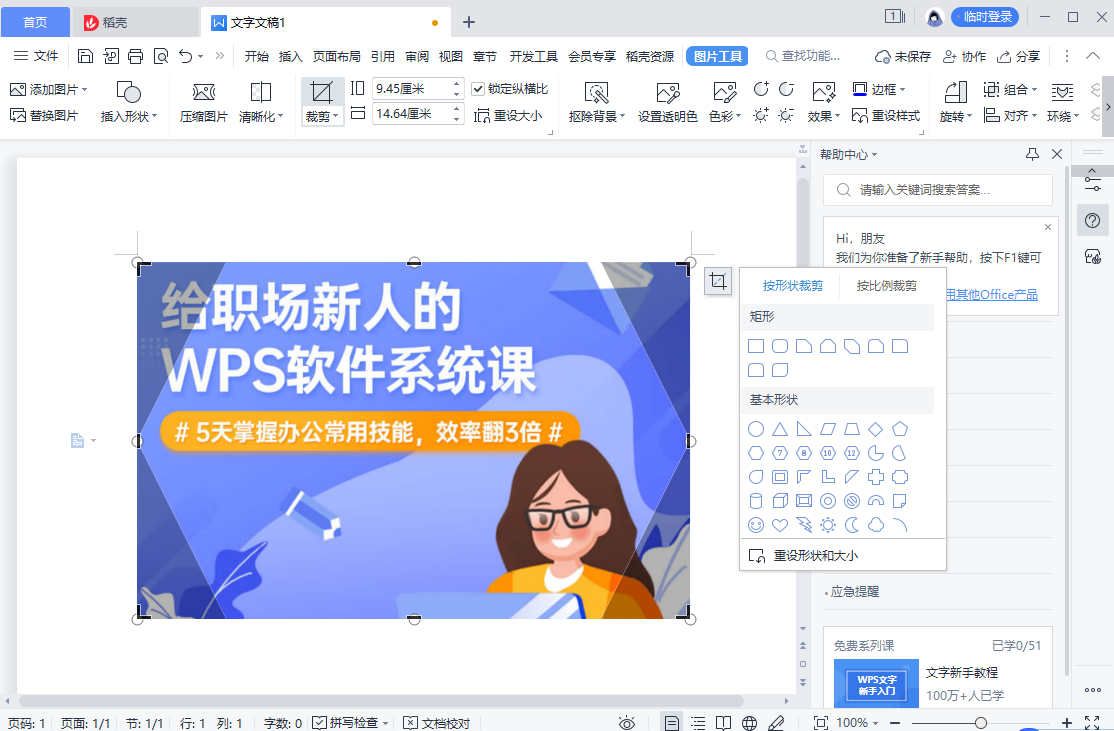The image size is (1114, 731).
Task: Click Reset Size (重设大小) button
Action: pyautogui.click(x=508, y=115)
